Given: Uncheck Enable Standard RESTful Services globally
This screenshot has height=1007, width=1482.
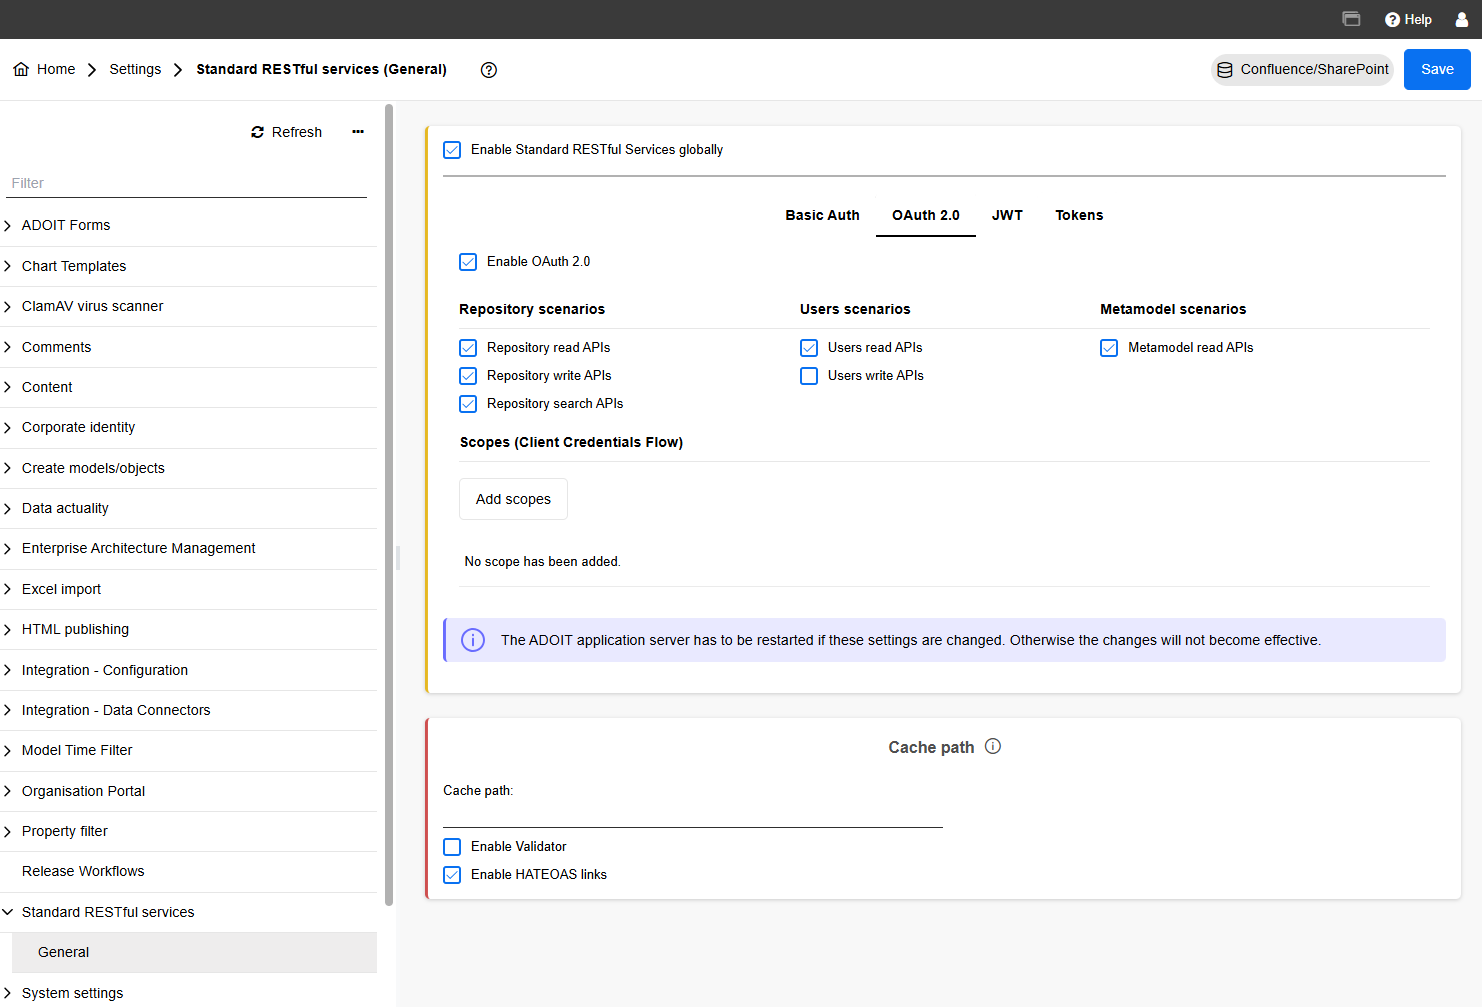Looking at the screenshot, I should coord(452,150).
